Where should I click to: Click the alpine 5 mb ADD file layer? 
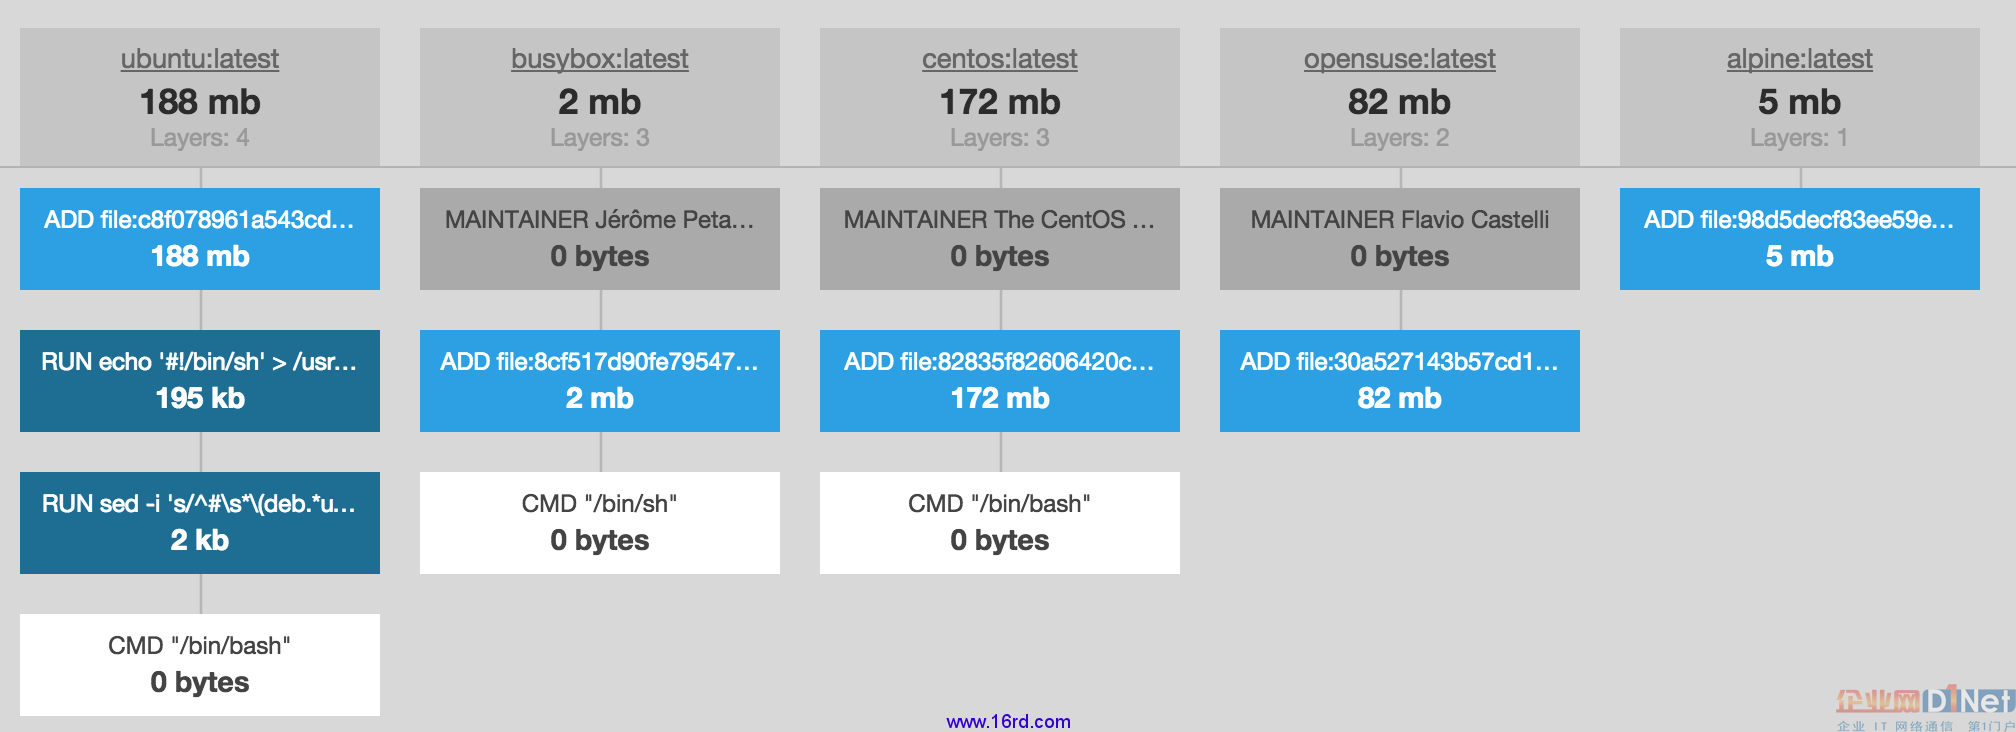1800,239
